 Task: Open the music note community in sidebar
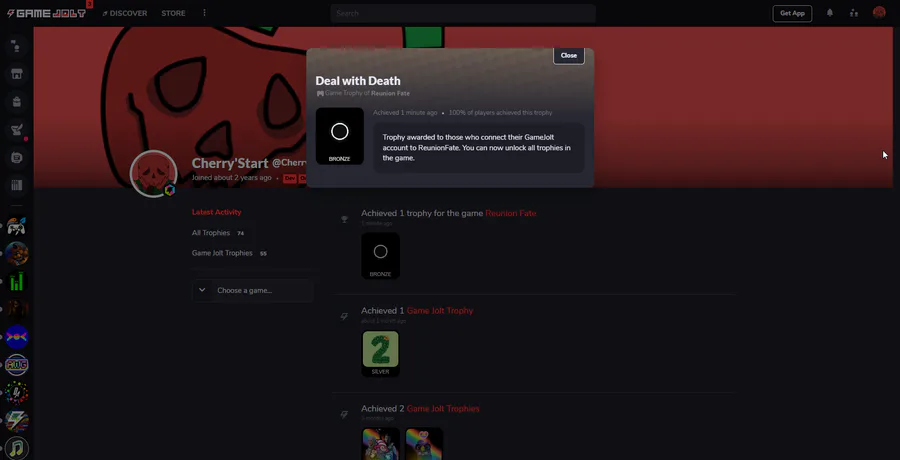[x=17, y=448]
